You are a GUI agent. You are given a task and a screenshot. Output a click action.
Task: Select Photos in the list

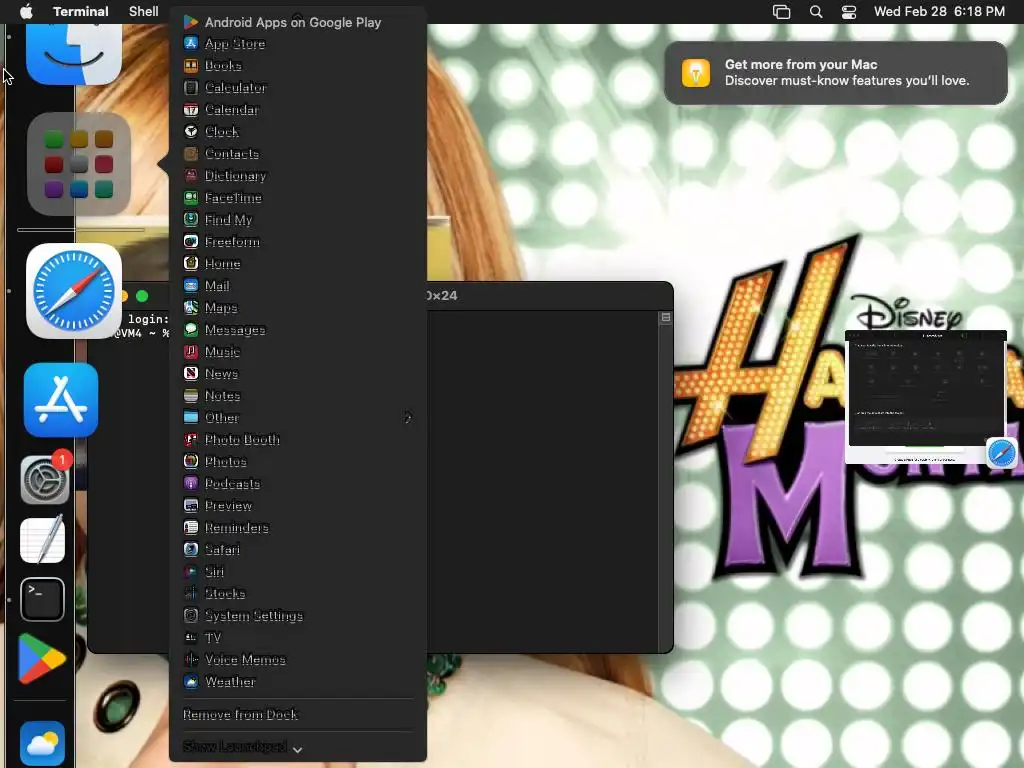pos(298,462)
